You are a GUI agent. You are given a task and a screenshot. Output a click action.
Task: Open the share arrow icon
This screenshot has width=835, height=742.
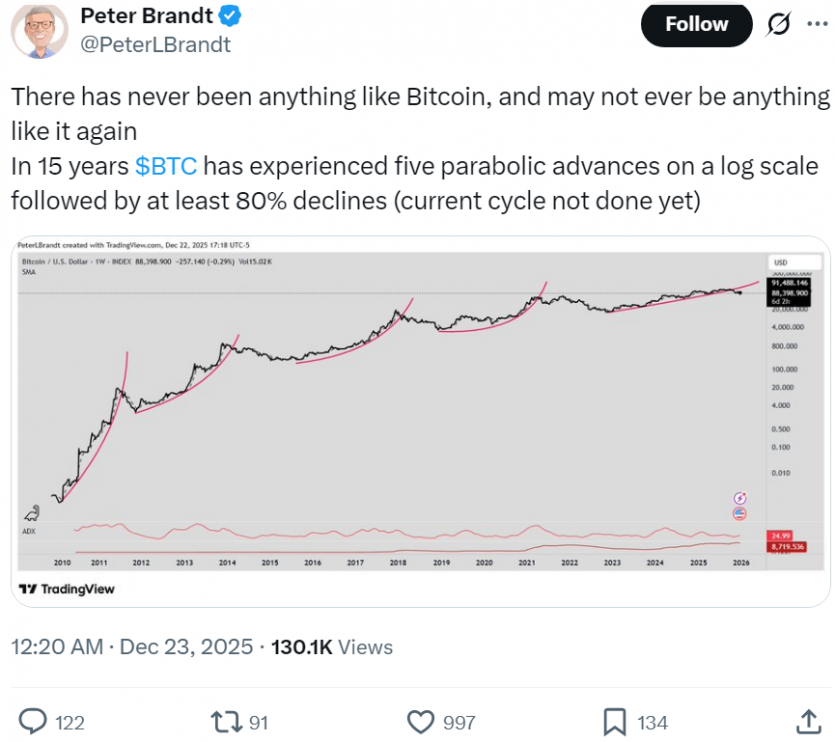807,721
